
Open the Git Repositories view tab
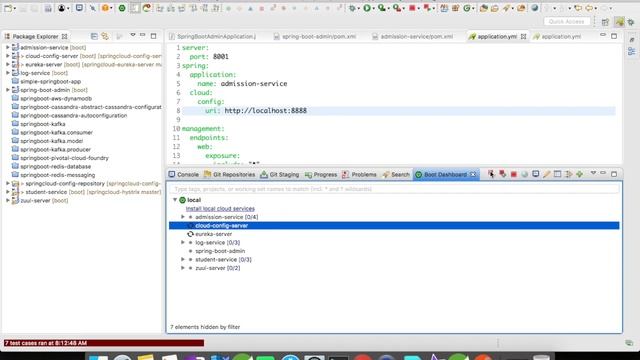(x=229, y=174)
